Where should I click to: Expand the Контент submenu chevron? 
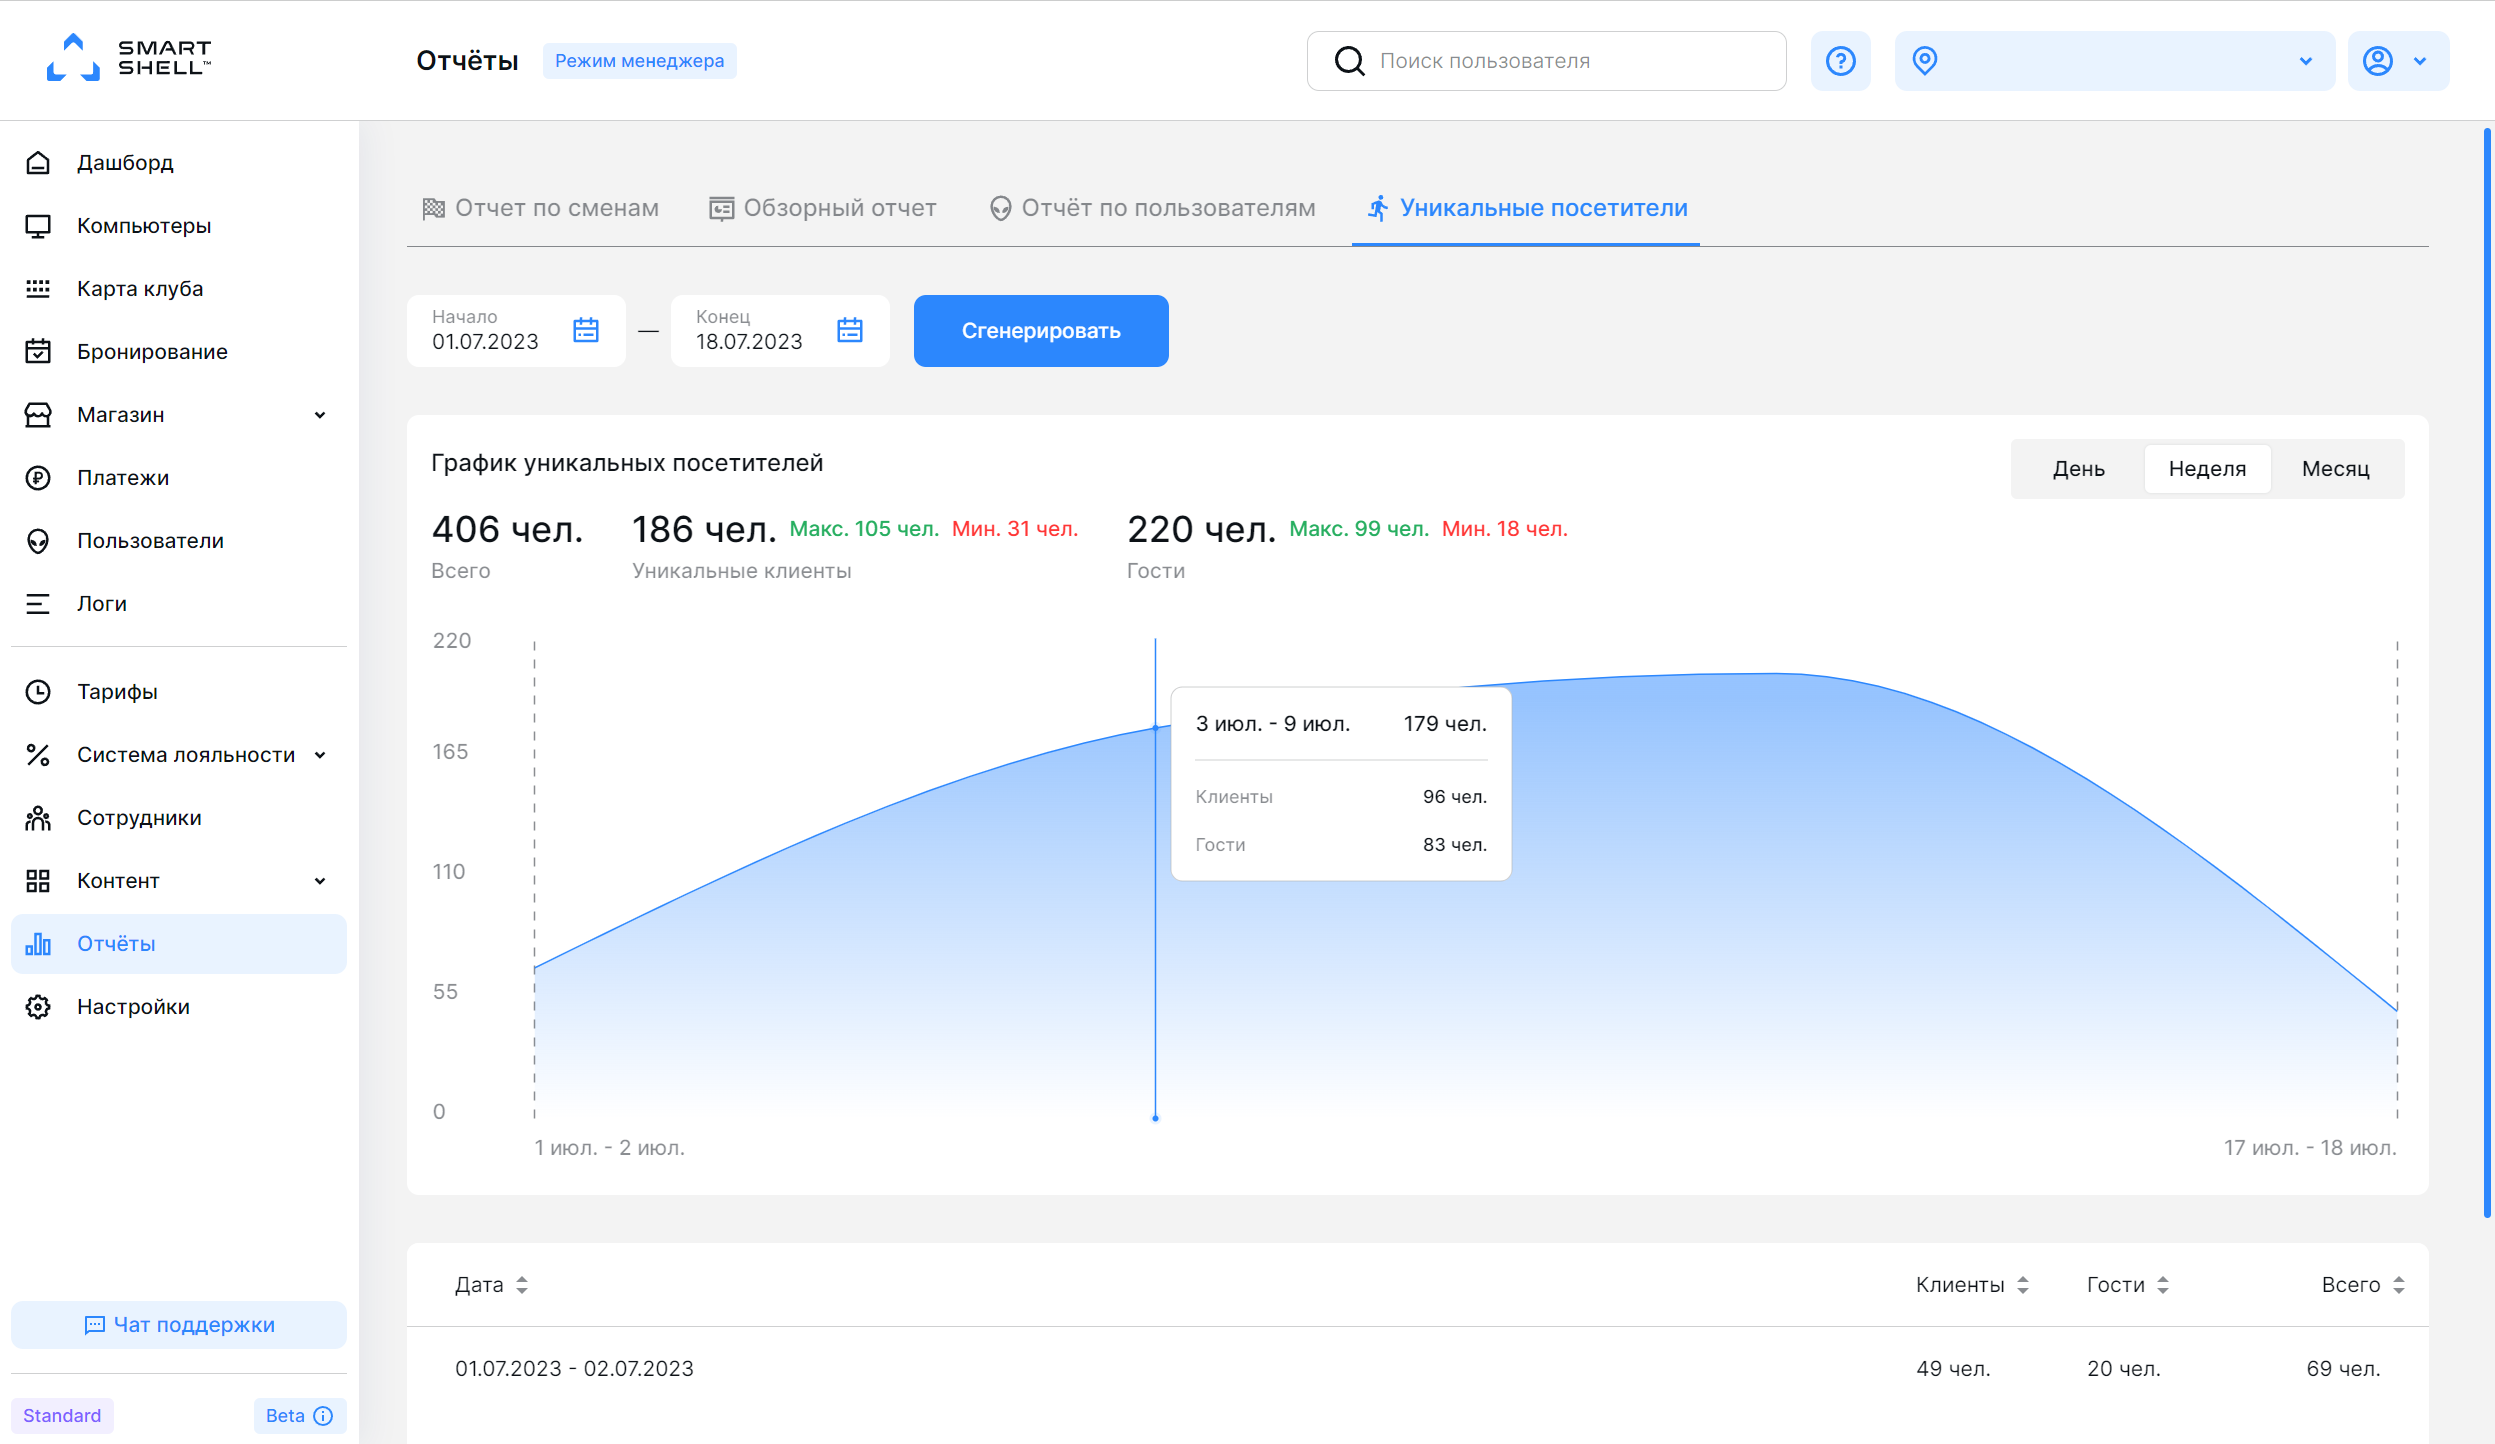pos(320,881)
